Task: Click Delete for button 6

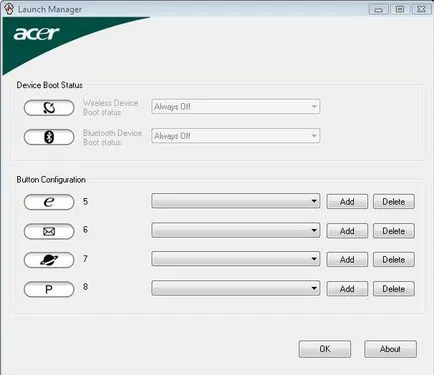Action: coord(394,231)
